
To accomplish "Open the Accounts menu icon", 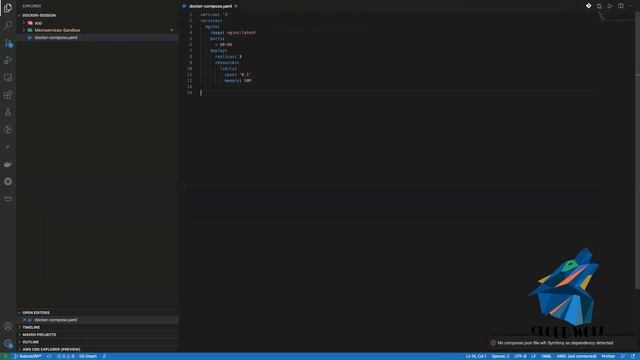I will (8, 326).
